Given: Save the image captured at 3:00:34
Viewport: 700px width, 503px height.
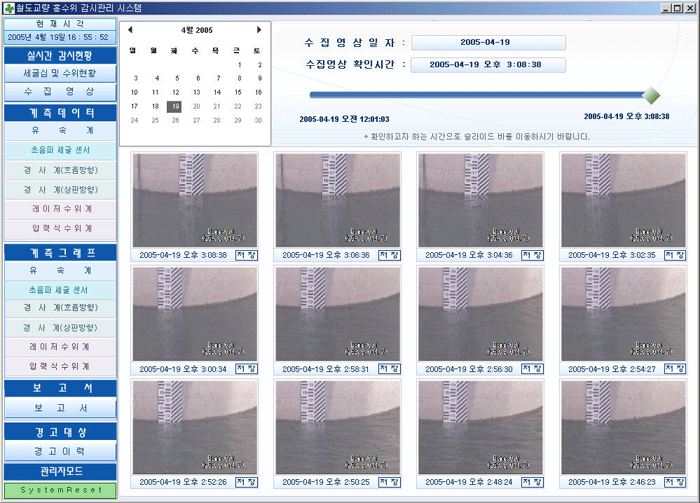Looking at the screenshot, I should [247, 369].
